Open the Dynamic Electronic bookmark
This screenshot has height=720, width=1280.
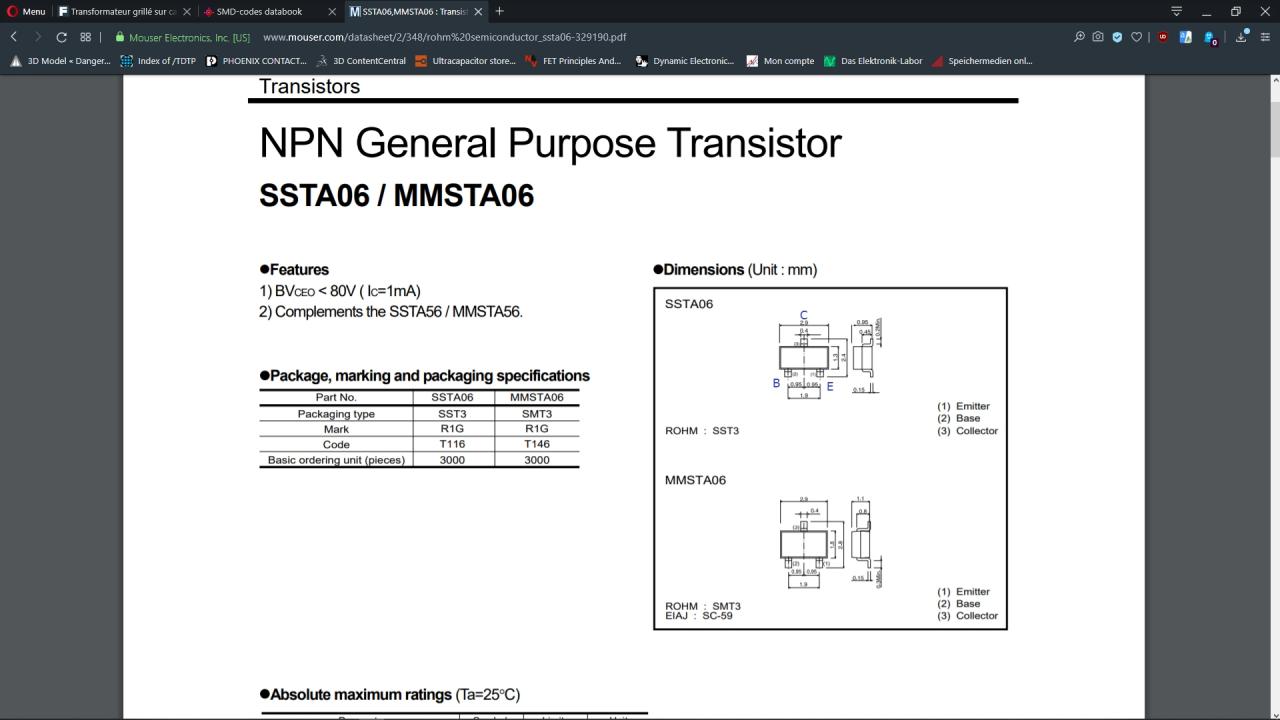(684, 61)
